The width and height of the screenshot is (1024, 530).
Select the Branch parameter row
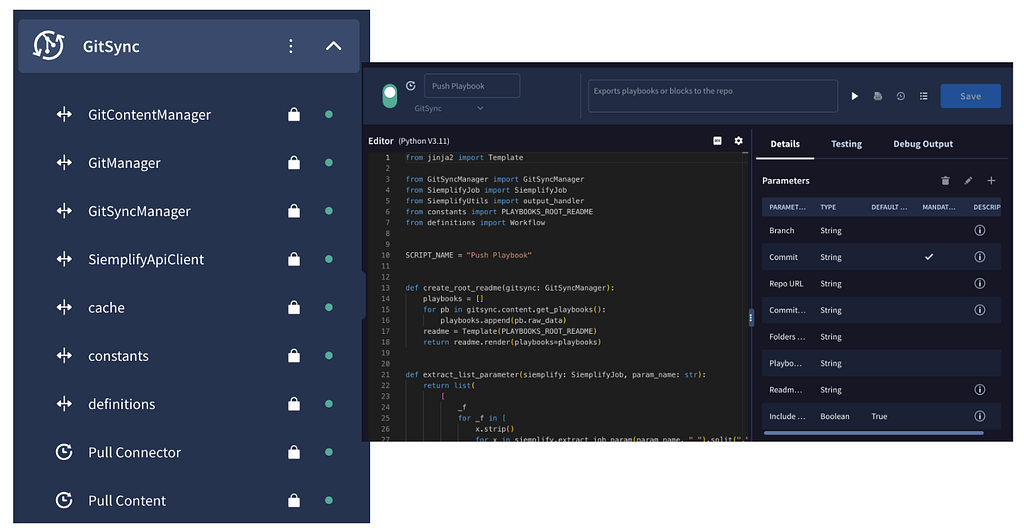click(x=881, y=230)
